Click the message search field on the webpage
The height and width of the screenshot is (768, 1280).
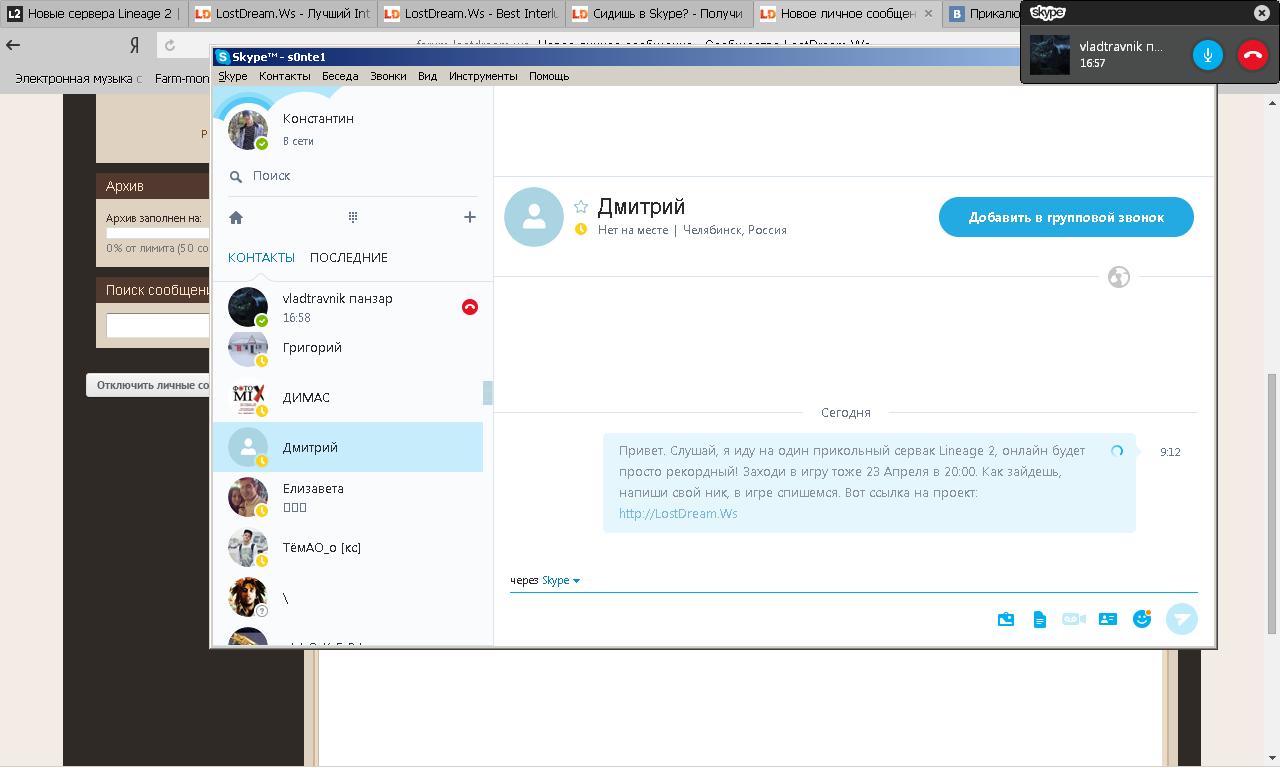(x=158, y=326)
